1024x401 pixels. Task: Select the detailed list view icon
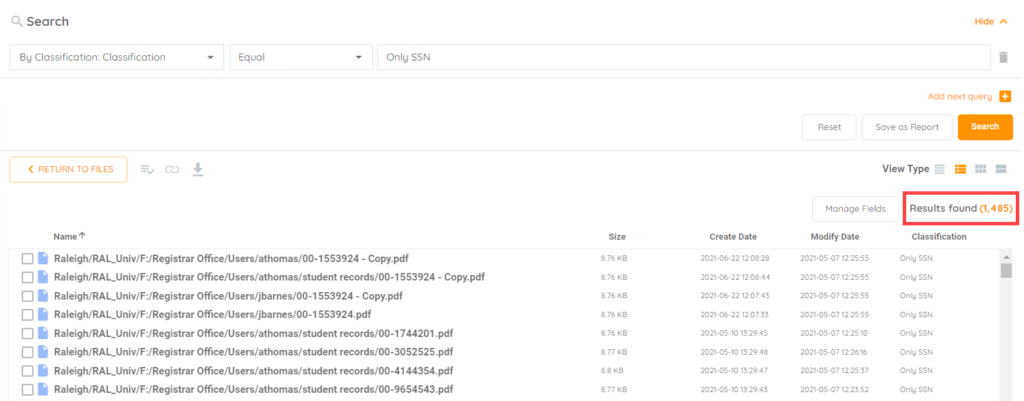tap(961, 169)
